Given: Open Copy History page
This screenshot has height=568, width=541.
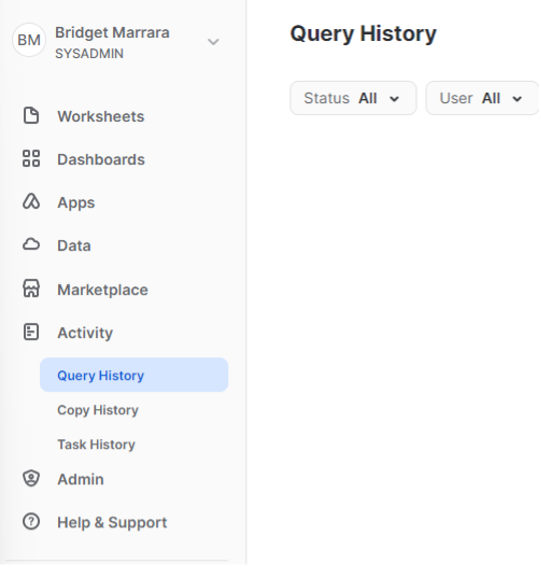Looking at the screenshot, I should pyautogui.click(x=98, y=410).
